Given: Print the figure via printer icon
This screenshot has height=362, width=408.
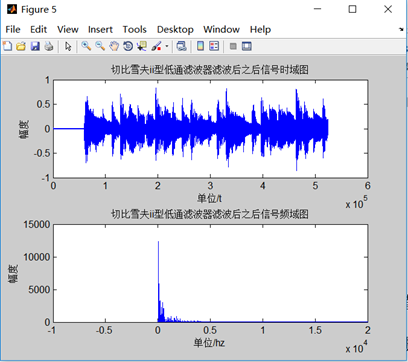Looking at the screenshot, I should 49,46.
